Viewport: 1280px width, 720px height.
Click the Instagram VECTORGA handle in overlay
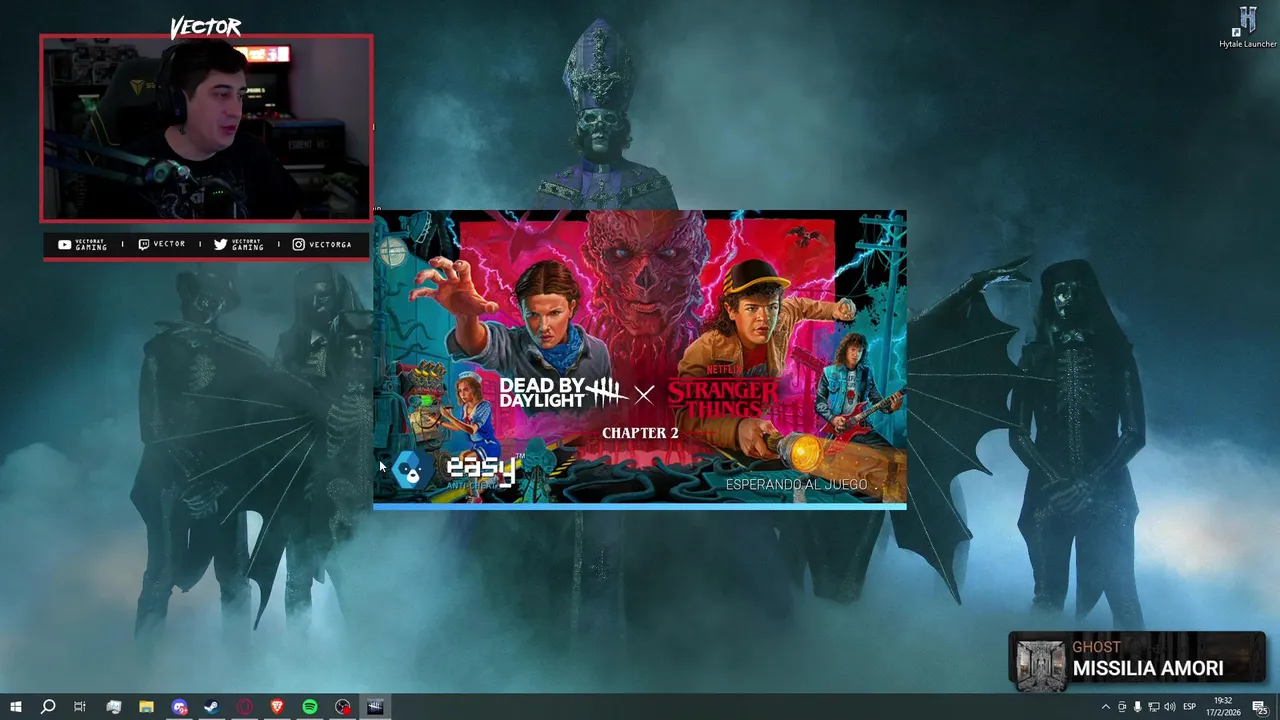pyautogui.click(x=321, y=244)
